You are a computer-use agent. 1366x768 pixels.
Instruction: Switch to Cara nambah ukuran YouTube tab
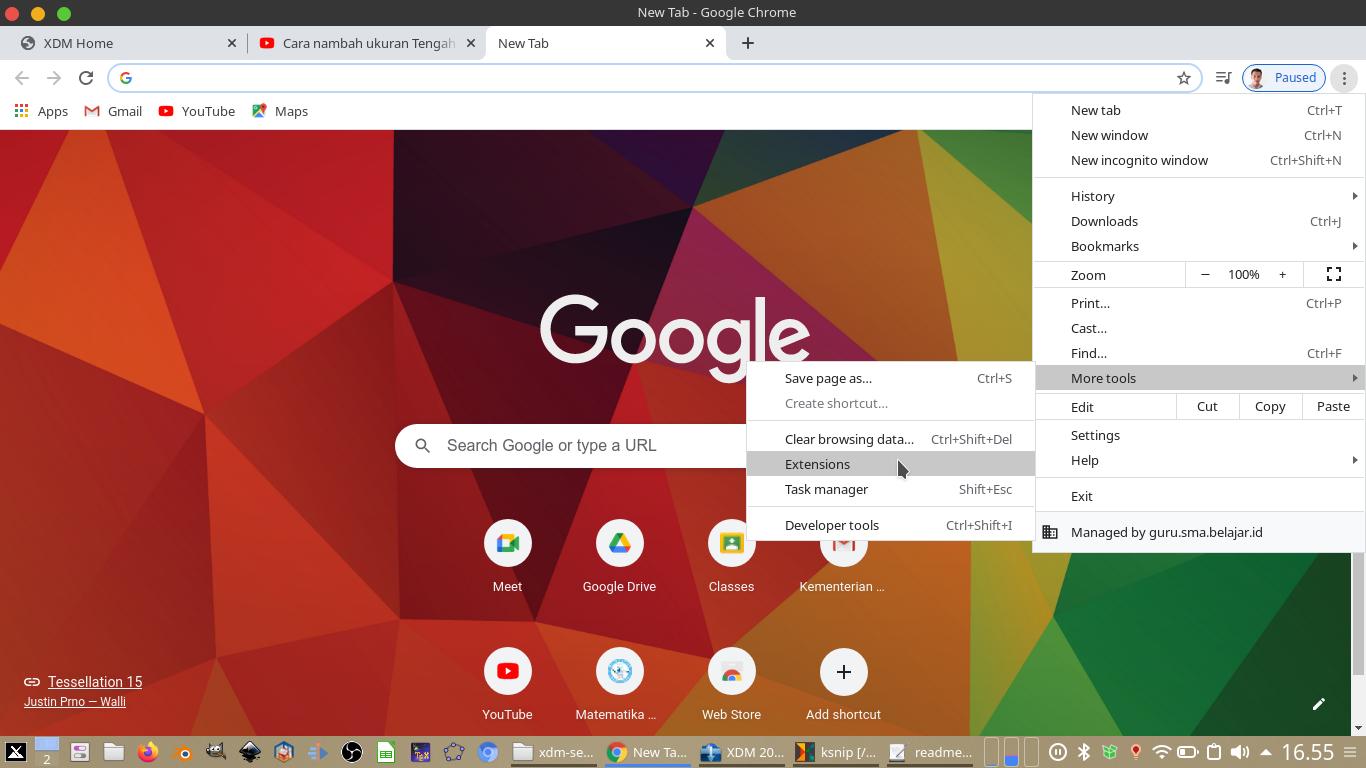pos(367,43)
